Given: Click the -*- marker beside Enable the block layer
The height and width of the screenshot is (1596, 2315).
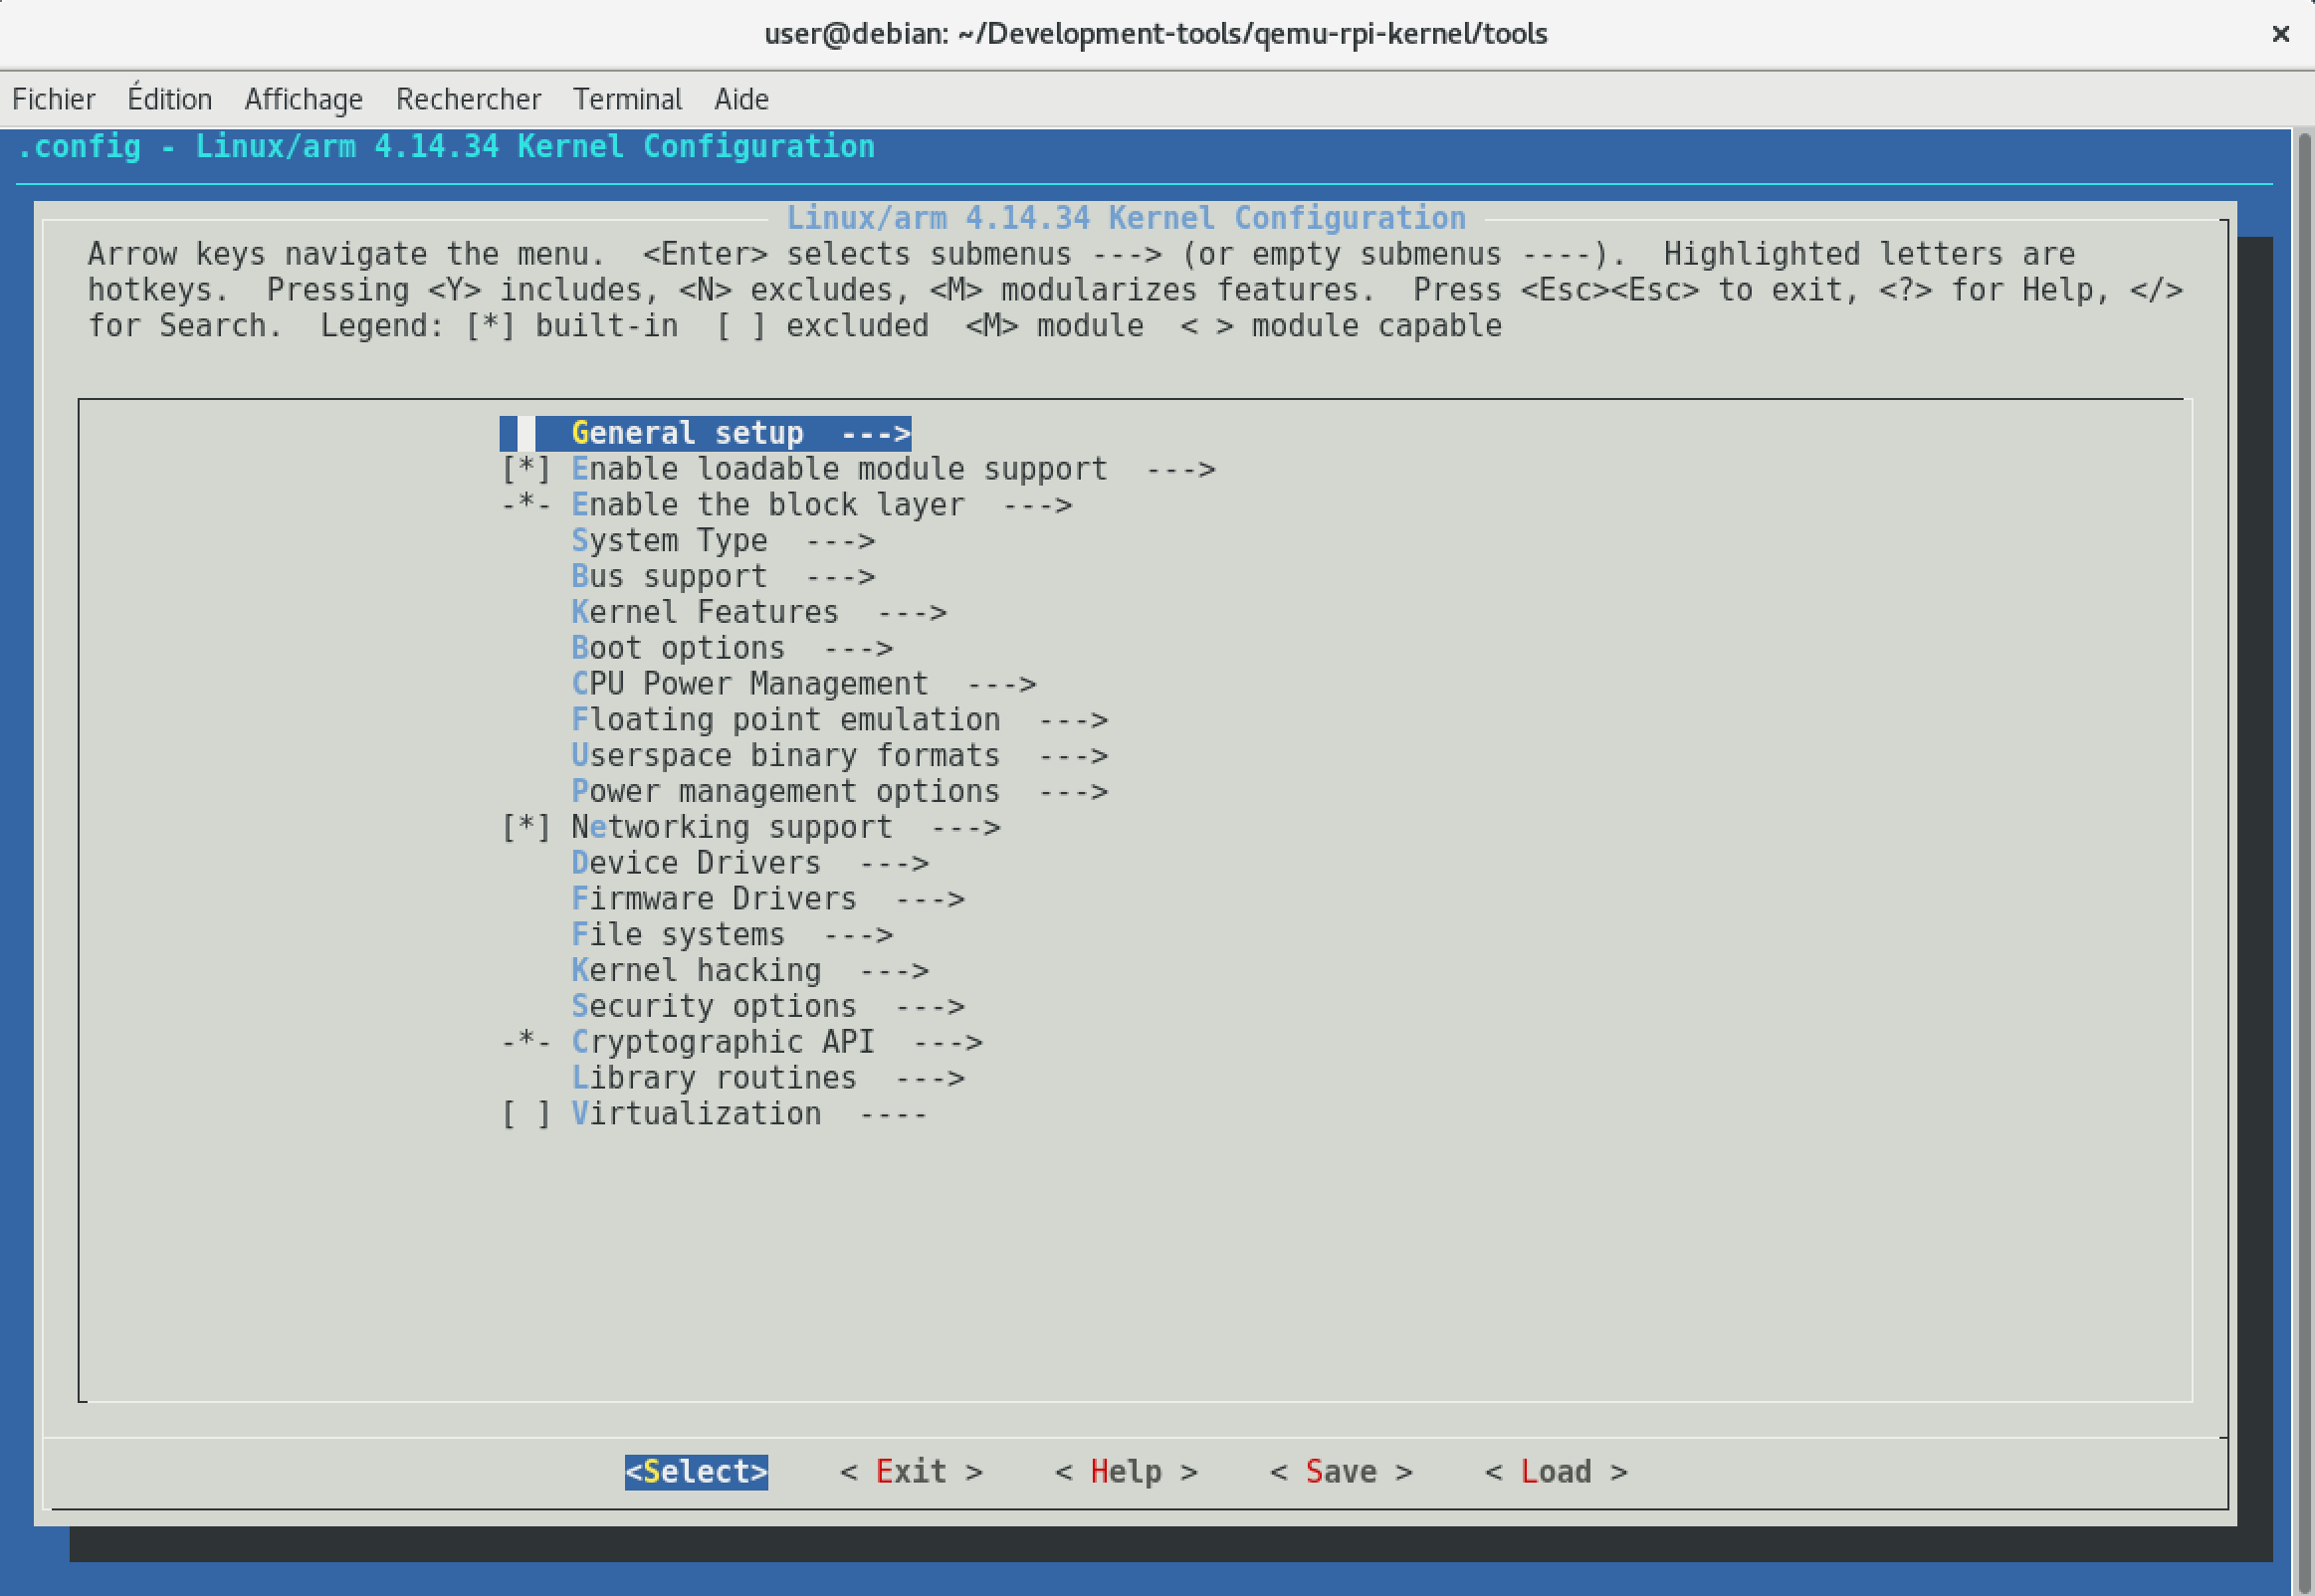Looking at the screenshot, I should (x=526, y=505).
